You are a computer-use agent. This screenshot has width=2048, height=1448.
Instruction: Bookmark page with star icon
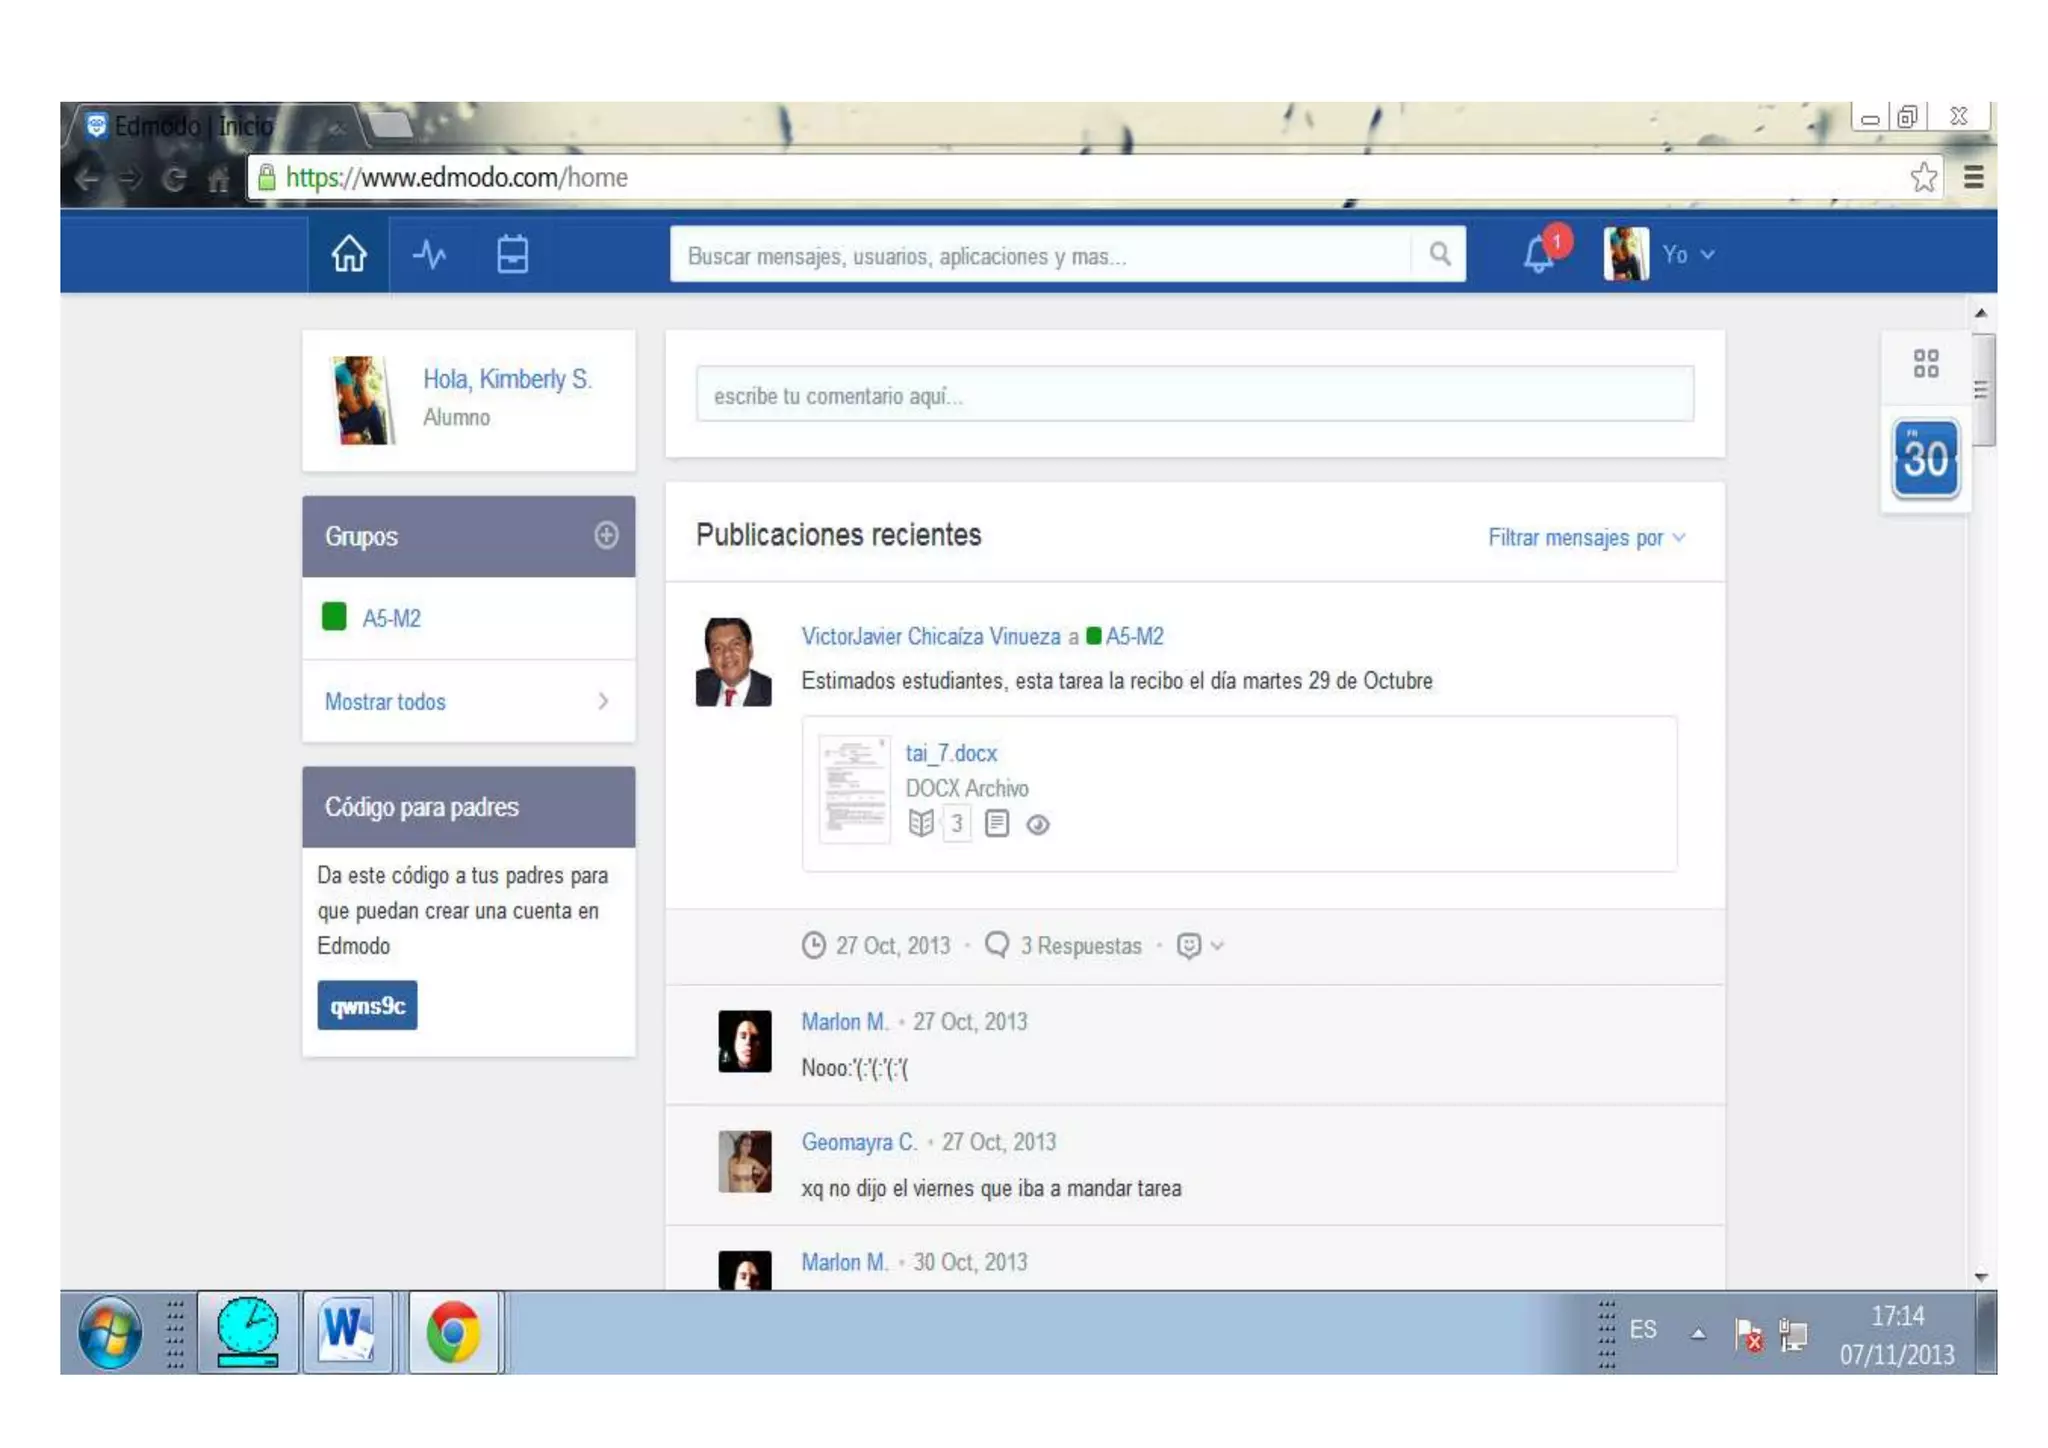click(x=1923, y=178)
